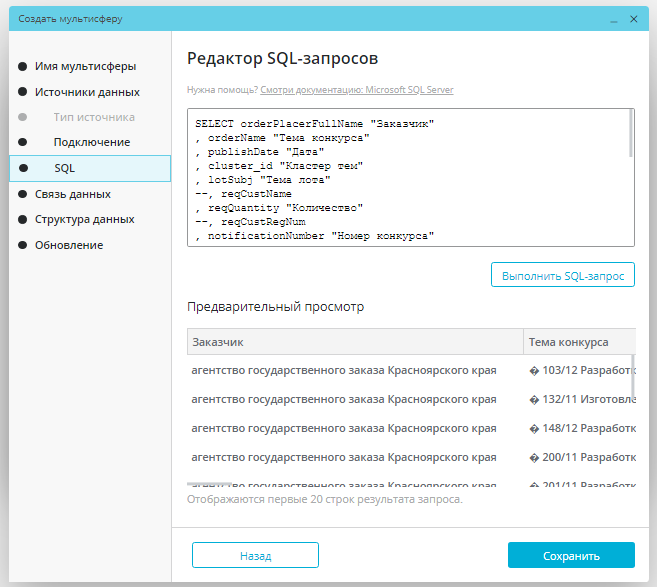Run query with Выполнить SQL-запрос button
Screen dimensions: 657x587
(x=563, y=275)
